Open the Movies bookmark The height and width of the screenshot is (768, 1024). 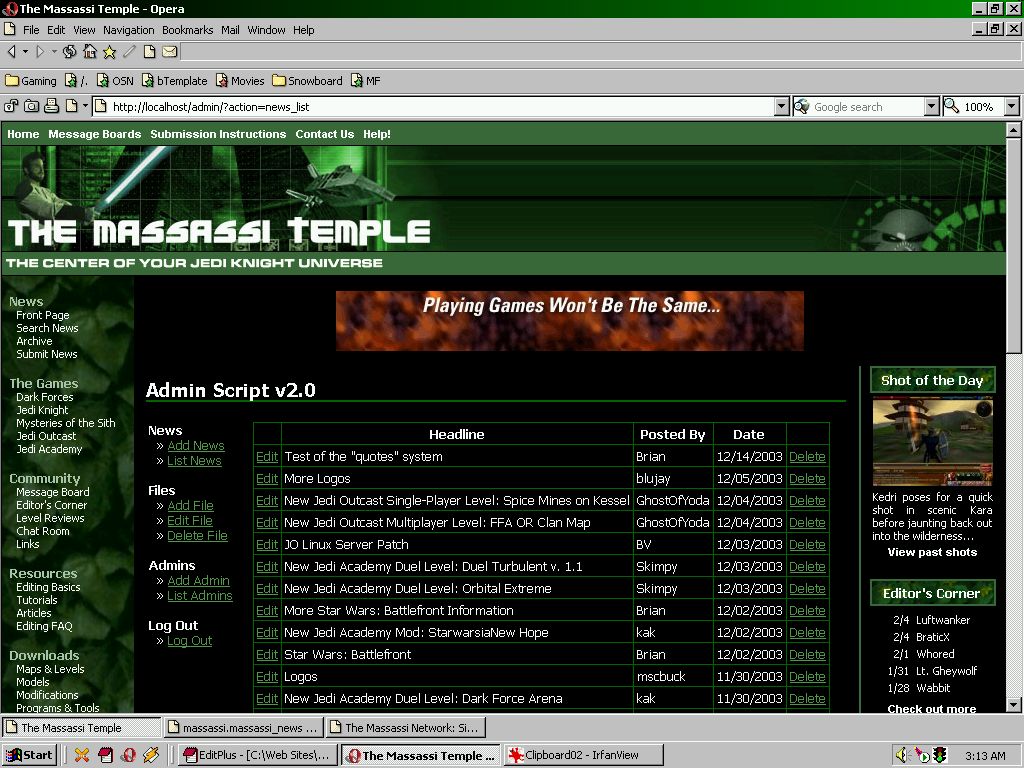pyautogui.click(x=240, y=81)
